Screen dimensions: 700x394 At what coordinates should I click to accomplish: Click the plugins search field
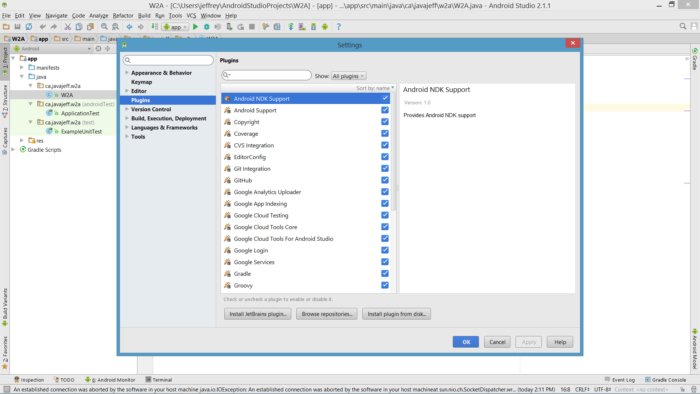click(x=267, y=75)
